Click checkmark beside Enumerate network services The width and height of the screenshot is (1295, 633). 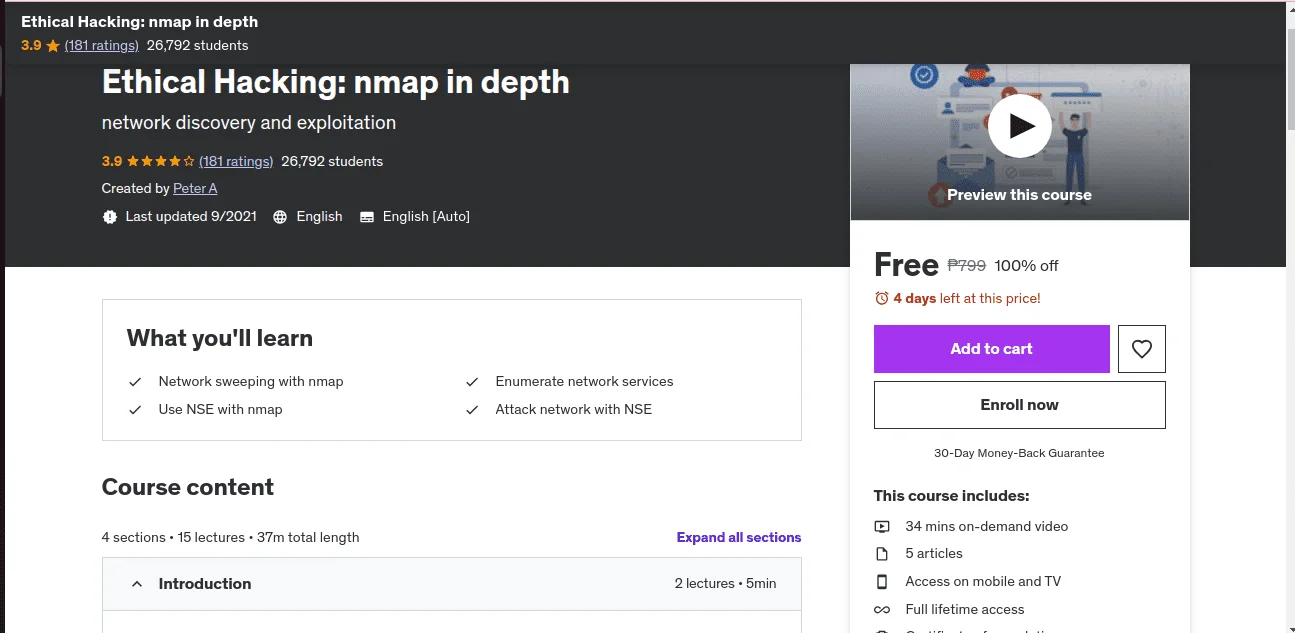click(x=472, y=382)
